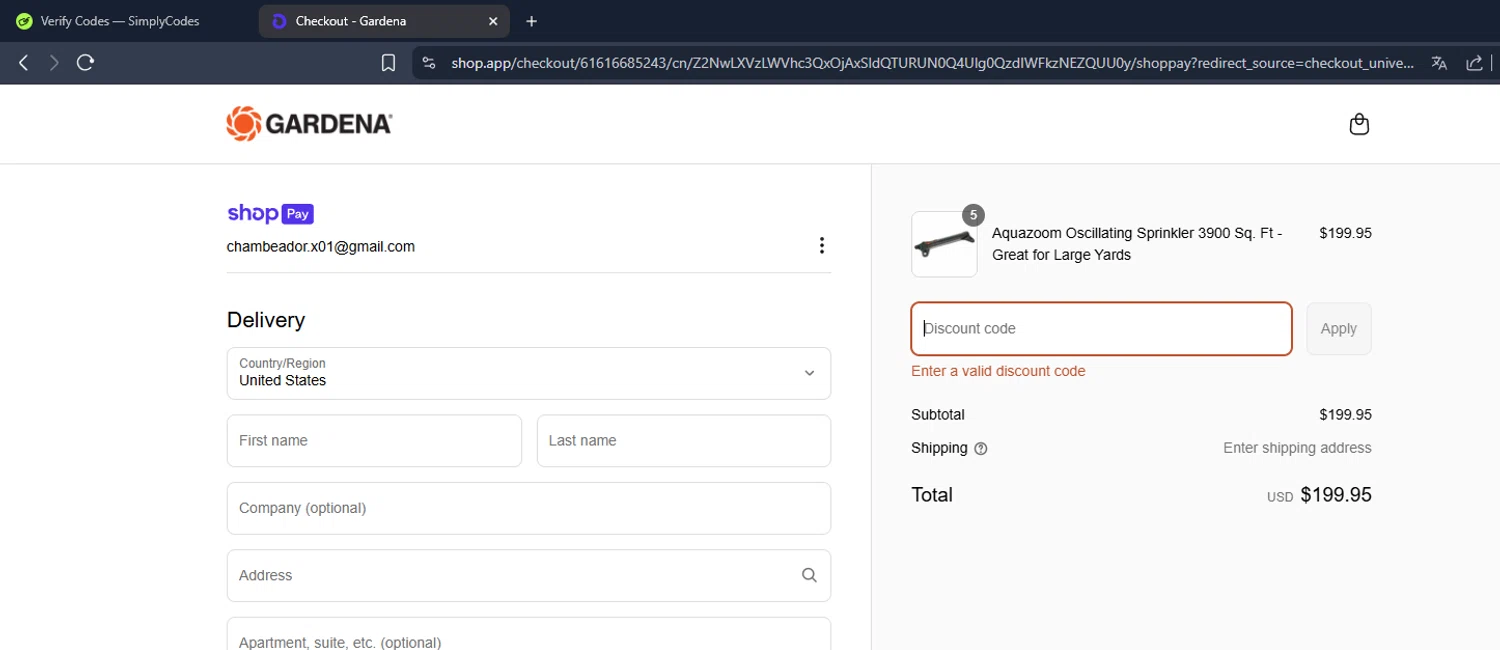Click the Company (optional) field

coord(529,508)
